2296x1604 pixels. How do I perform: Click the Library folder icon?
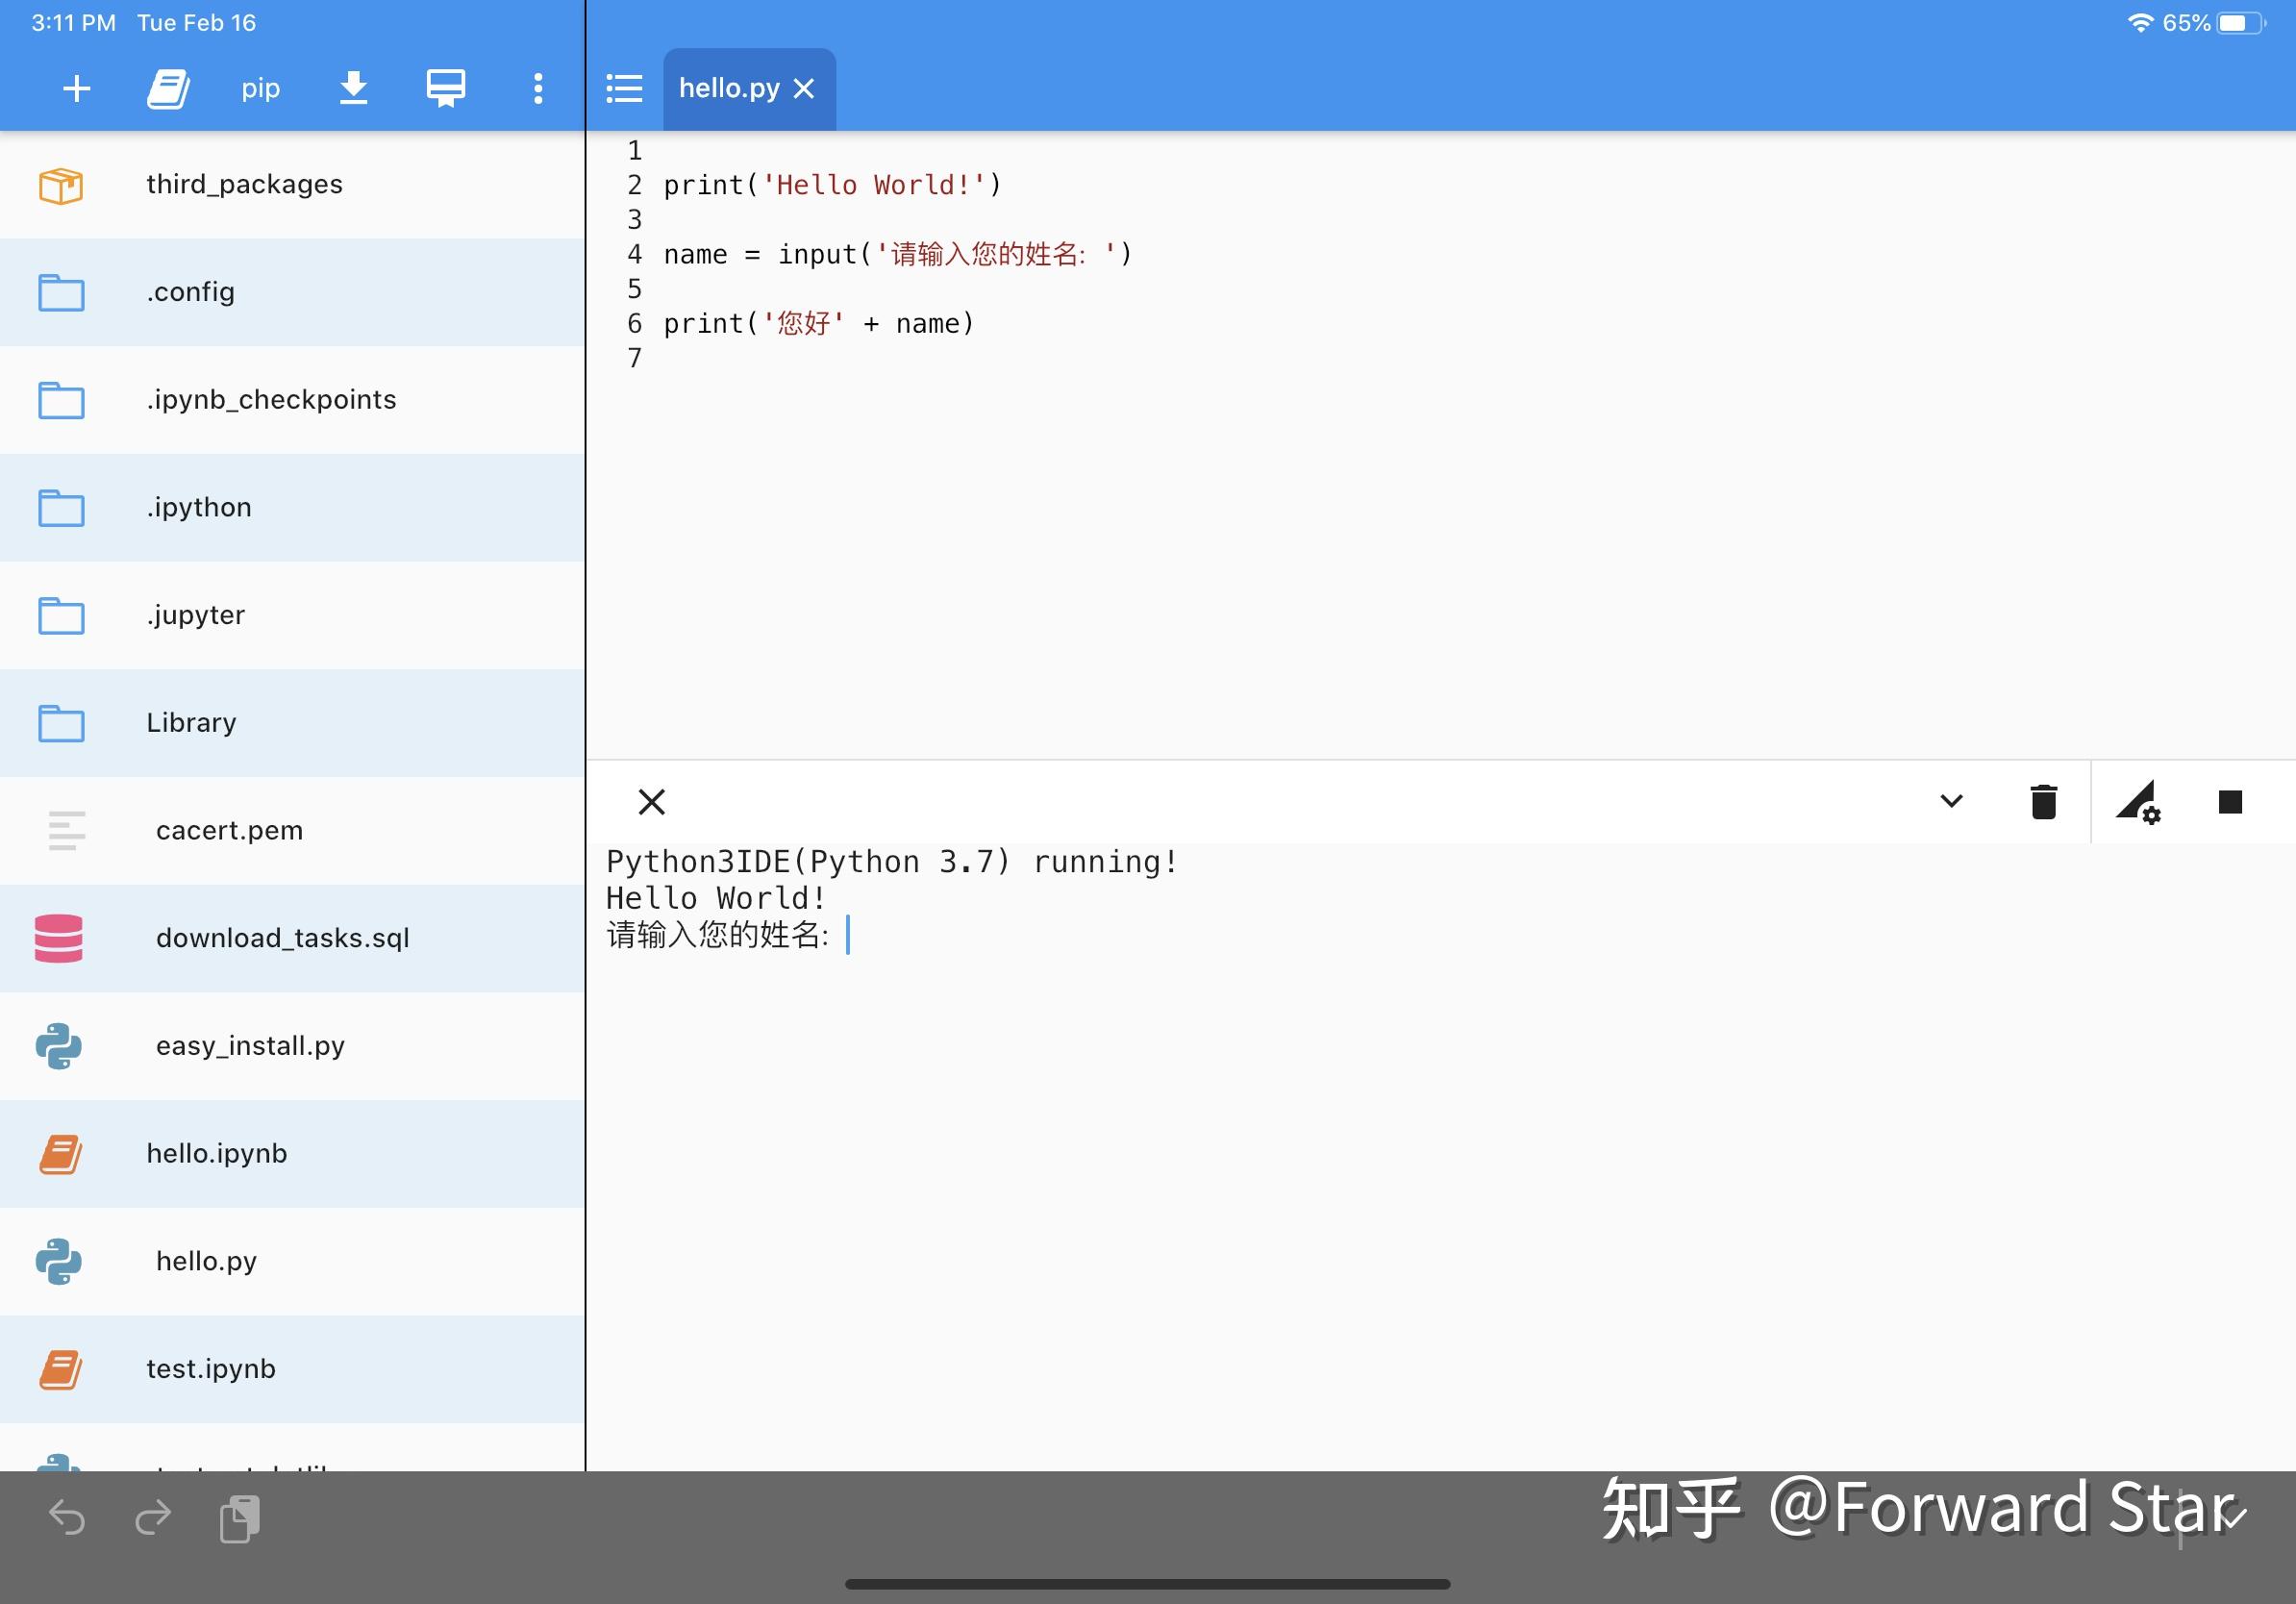[61, 724]
